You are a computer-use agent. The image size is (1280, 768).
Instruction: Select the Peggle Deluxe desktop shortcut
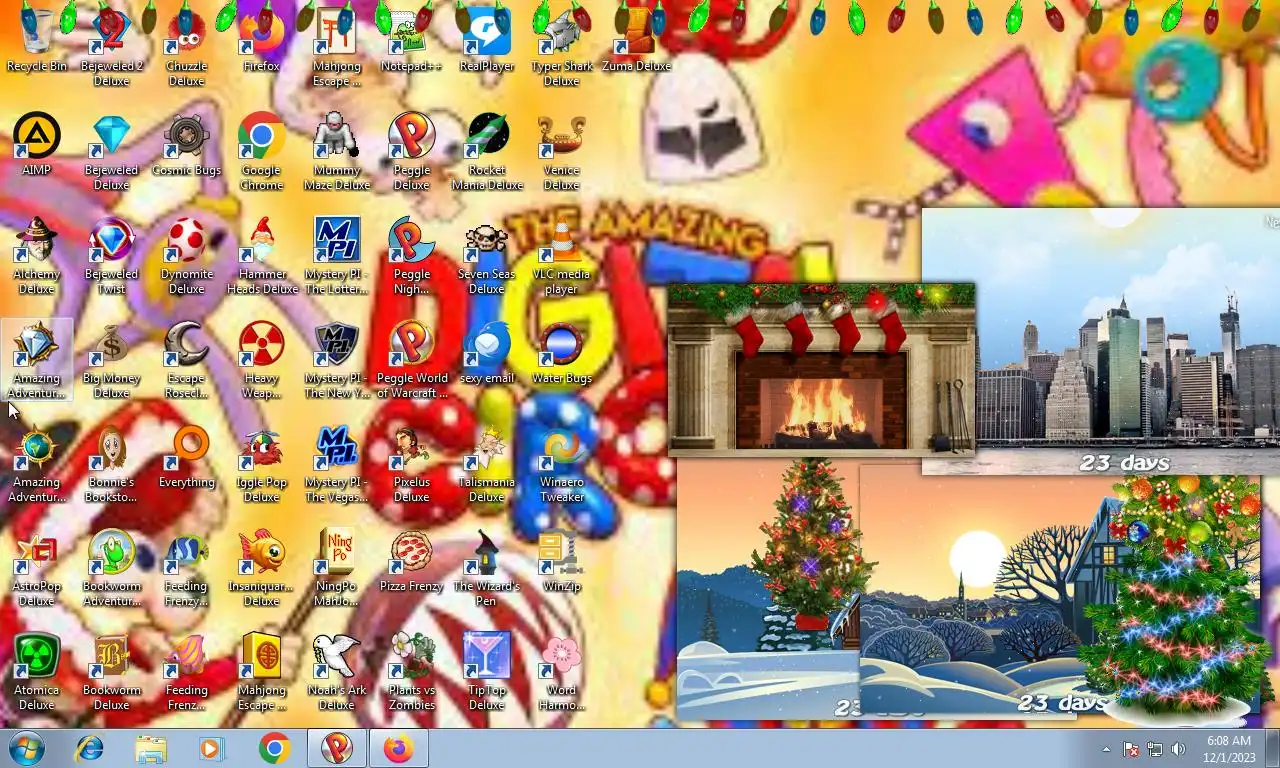click(411, 152)
